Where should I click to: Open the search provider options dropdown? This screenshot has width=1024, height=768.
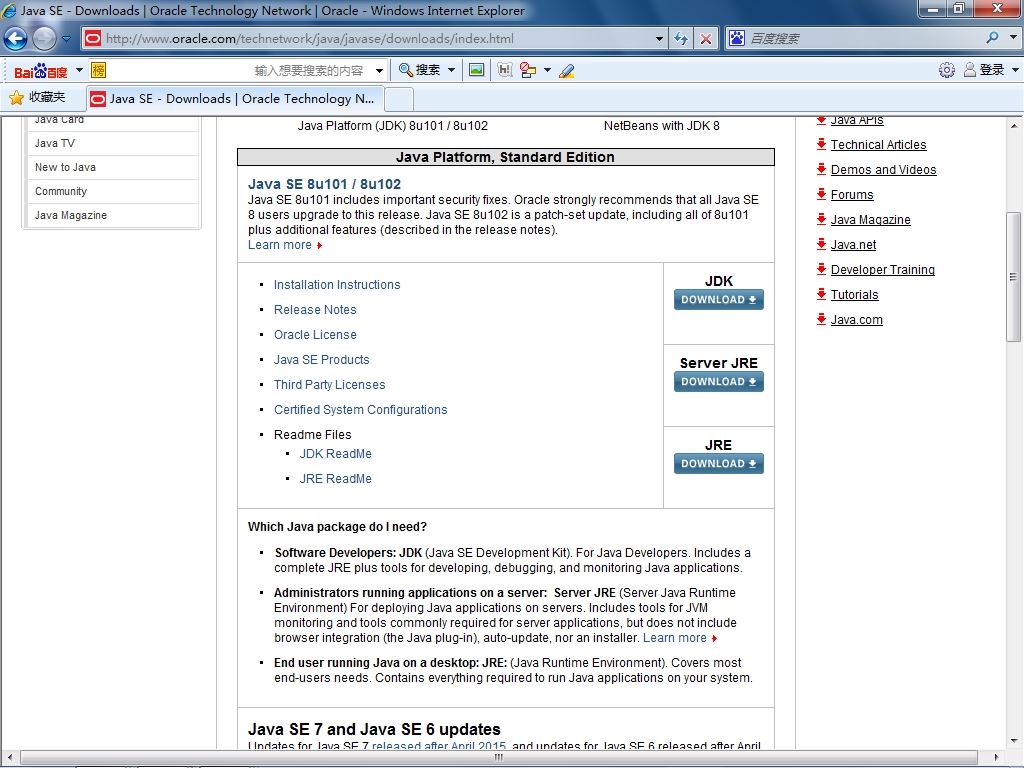tap(1014, 38)
